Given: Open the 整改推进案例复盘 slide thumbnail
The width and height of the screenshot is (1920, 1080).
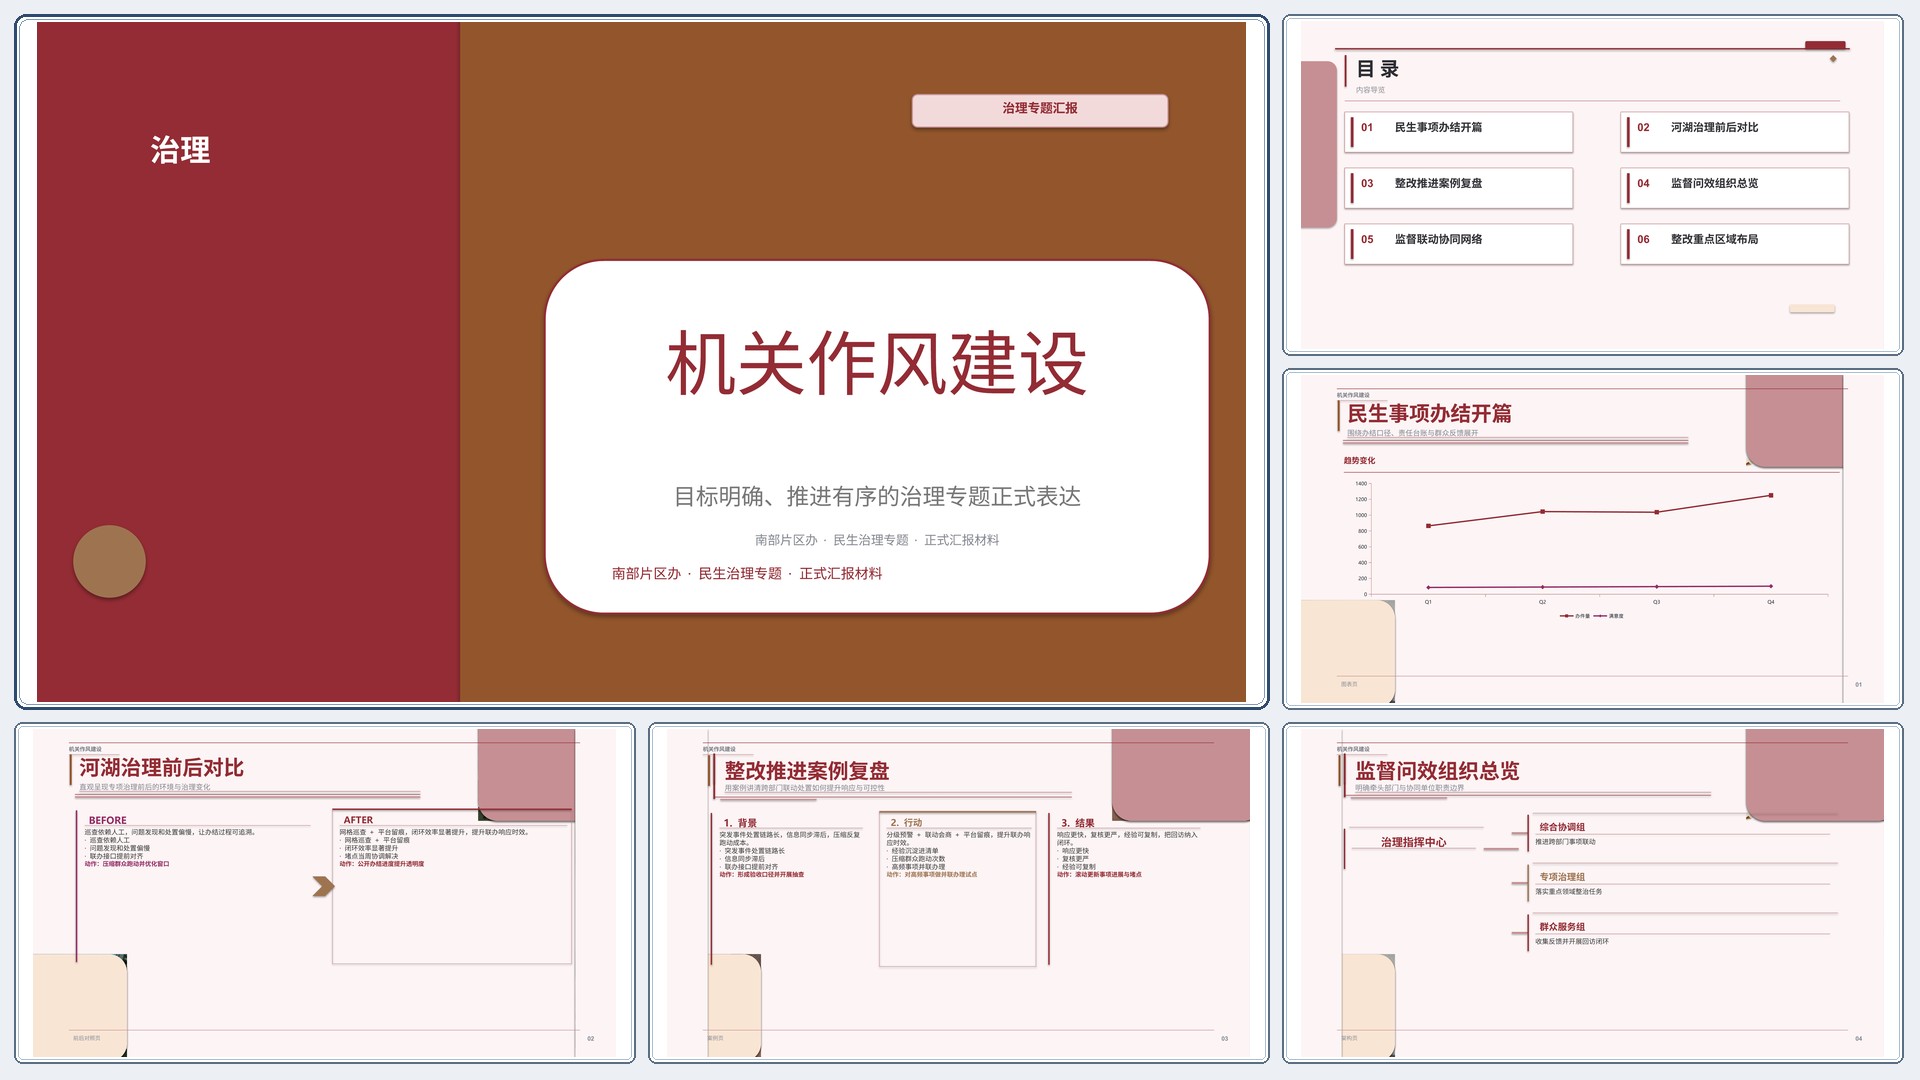Looking at the screenshot, I should [x=958, y=893].
